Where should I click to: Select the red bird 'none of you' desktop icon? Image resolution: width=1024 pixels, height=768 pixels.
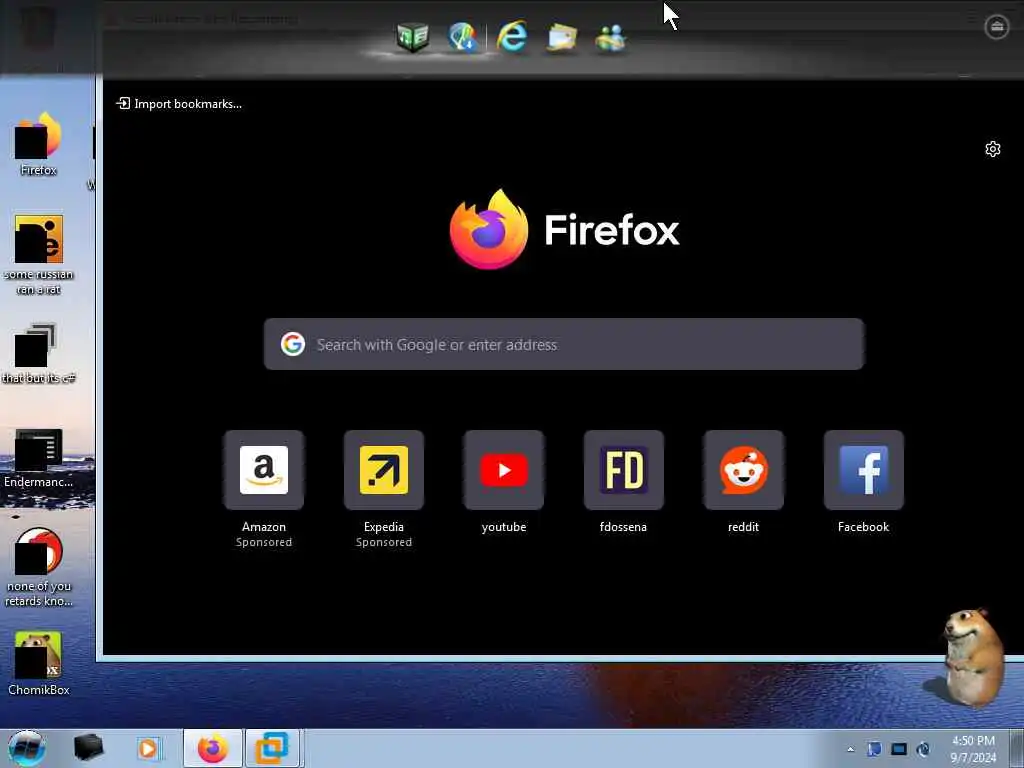[39, 567]
